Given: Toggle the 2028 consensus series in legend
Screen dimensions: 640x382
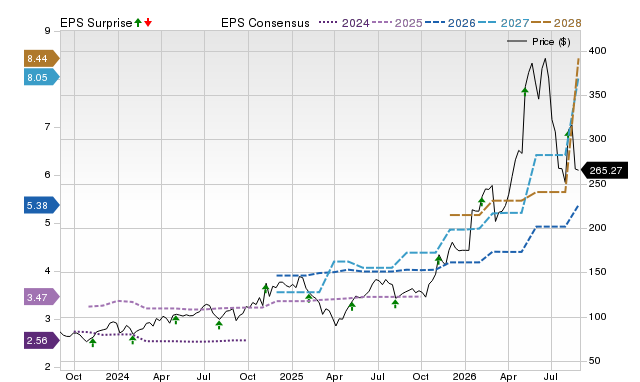Looking at the screenshot, I should click(x=556, y=23).
